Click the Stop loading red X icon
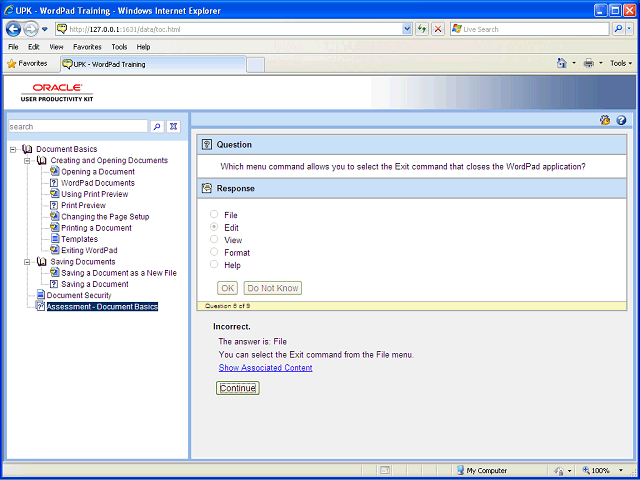This screenshot has height=480, width=640. (438, 29)
